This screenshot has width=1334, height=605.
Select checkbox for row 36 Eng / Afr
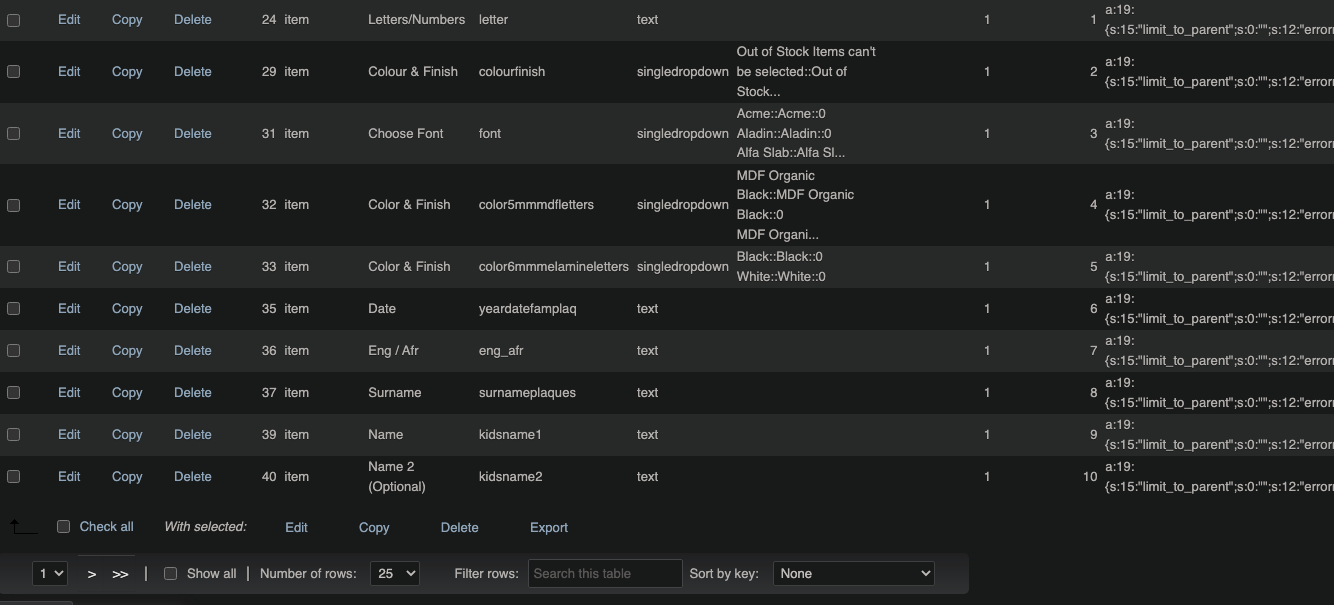tap(14, 351)
